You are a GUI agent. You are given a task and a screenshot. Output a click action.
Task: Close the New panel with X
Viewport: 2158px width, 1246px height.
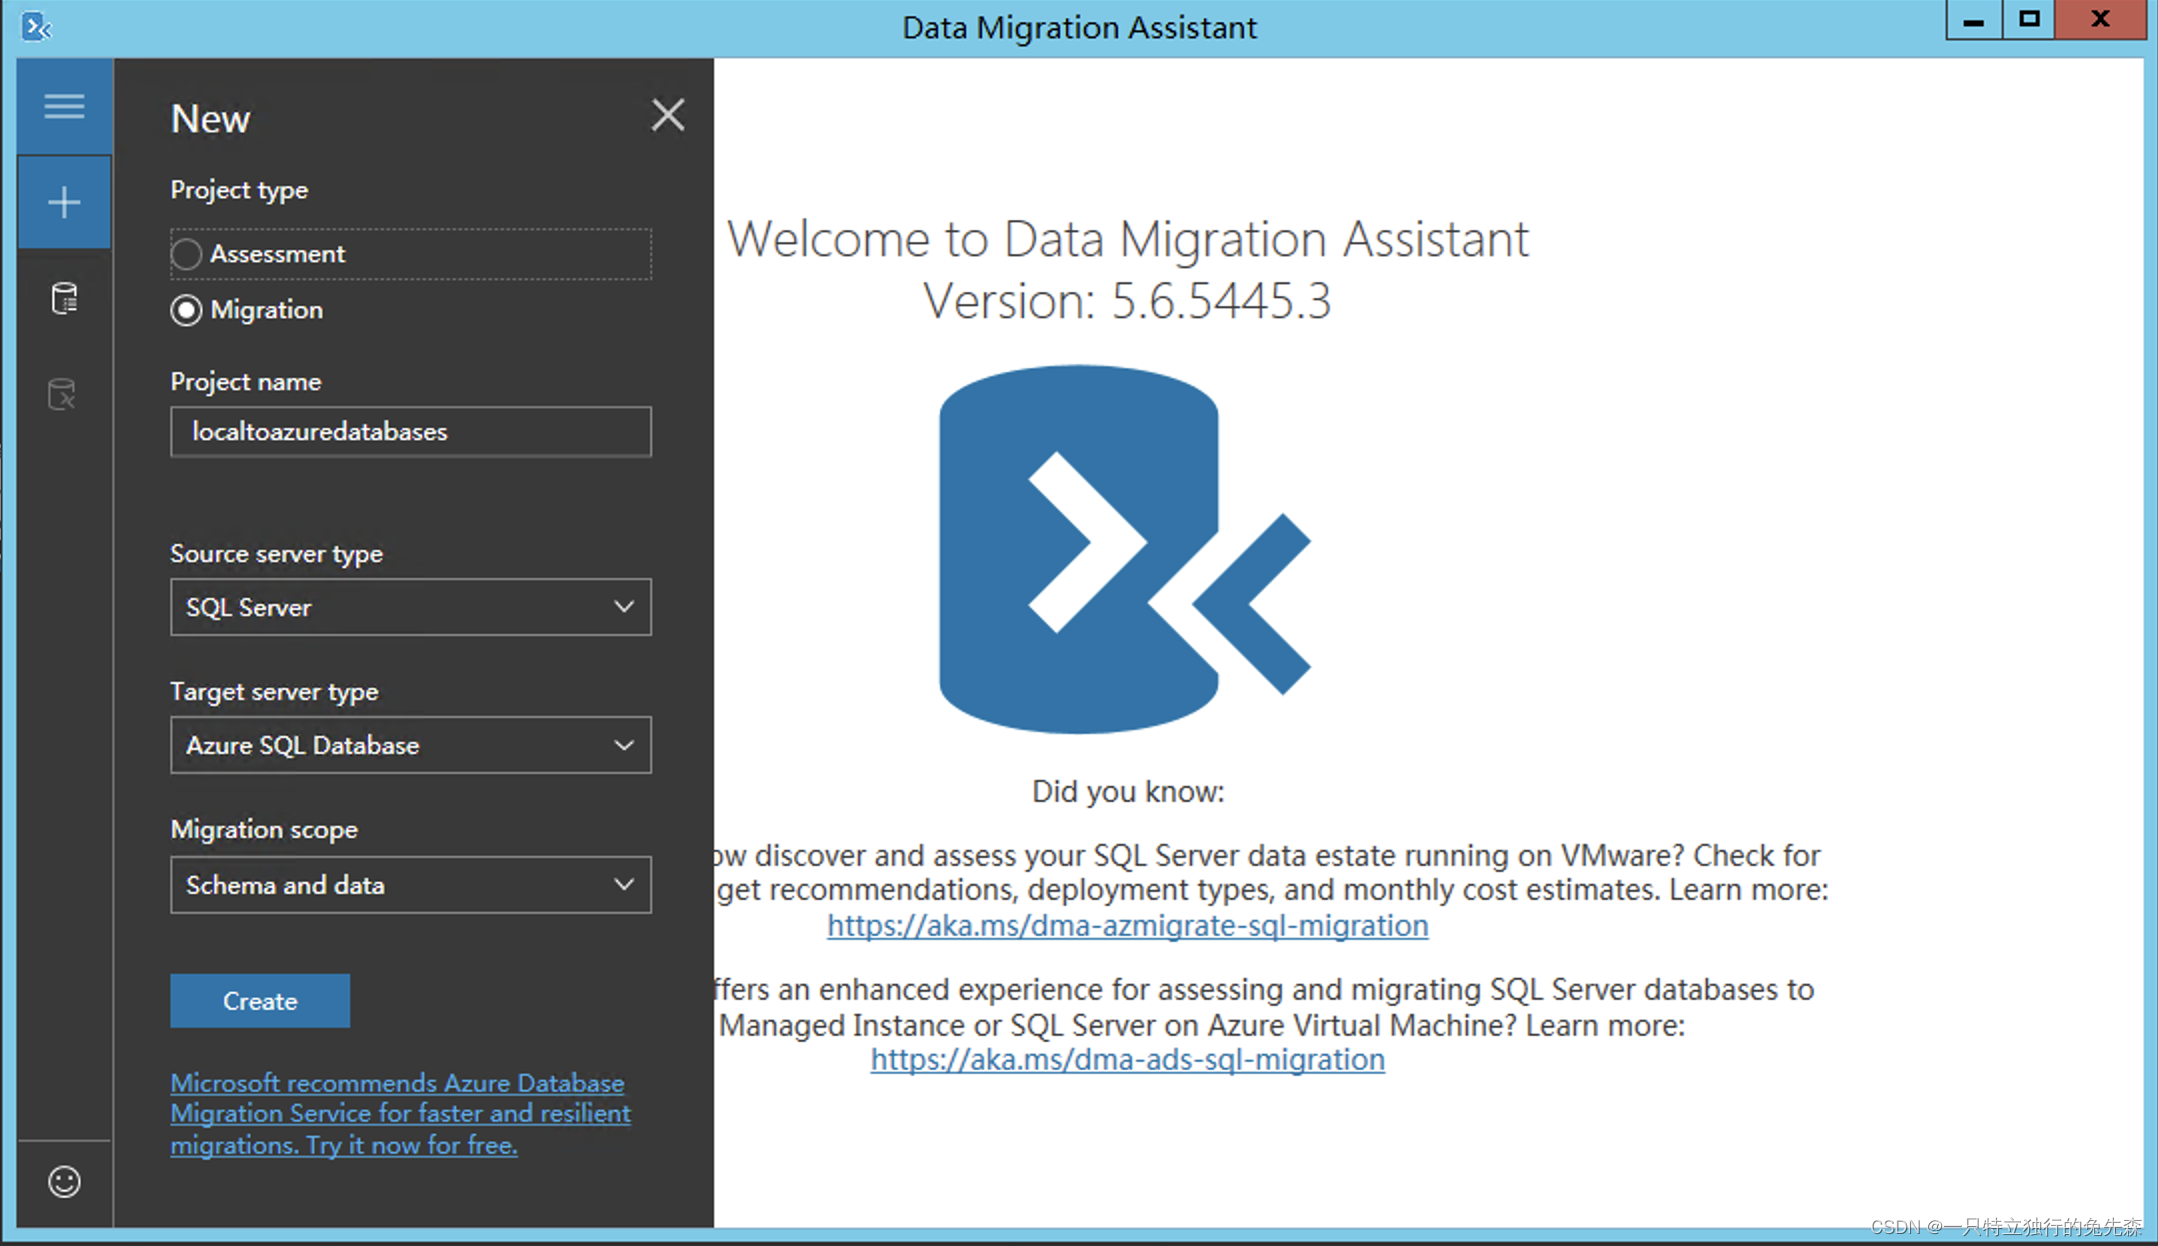point(668,115)
